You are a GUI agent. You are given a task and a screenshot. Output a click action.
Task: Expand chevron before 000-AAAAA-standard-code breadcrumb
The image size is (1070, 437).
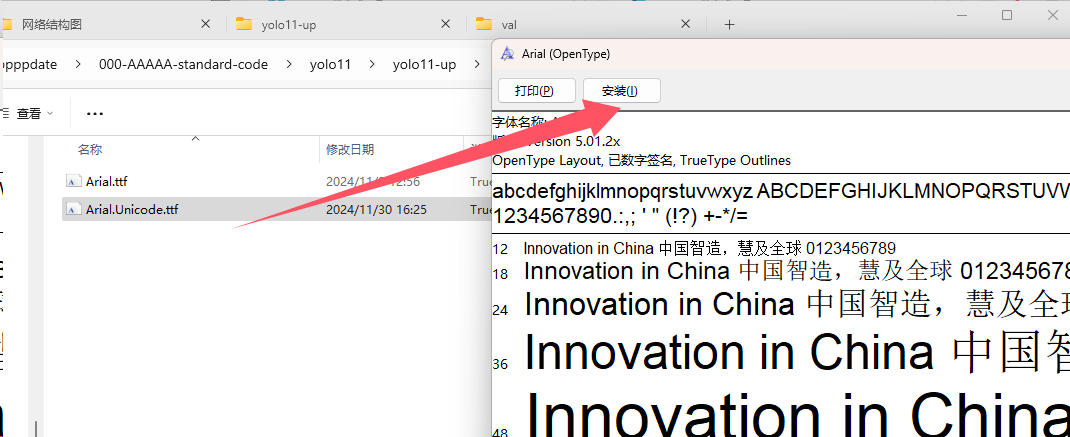tap(78, 65)
